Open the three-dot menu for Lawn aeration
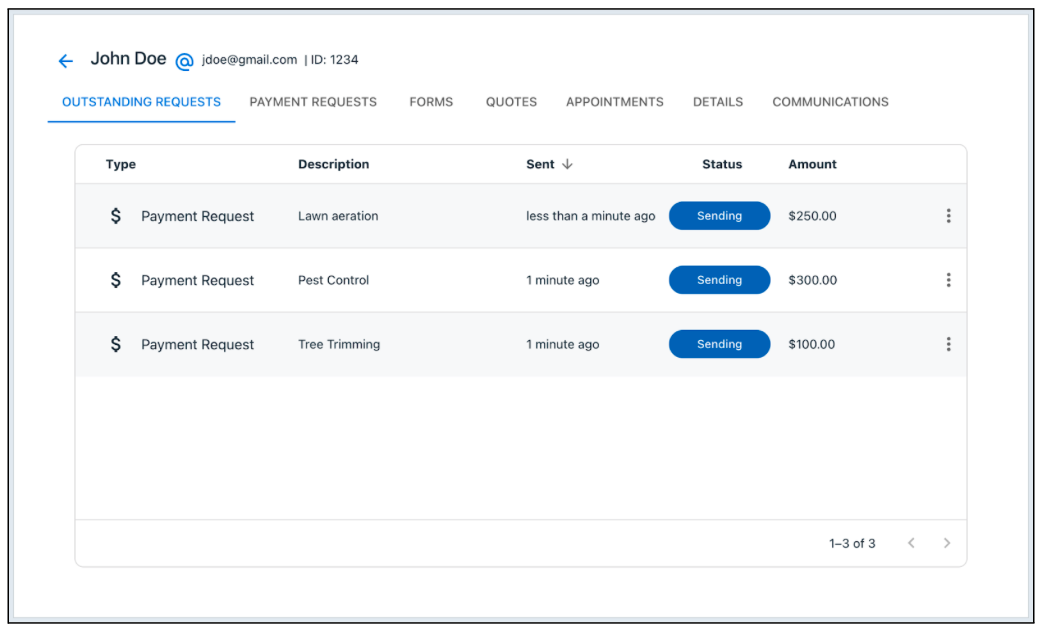1041x628 pixels. 948,216
